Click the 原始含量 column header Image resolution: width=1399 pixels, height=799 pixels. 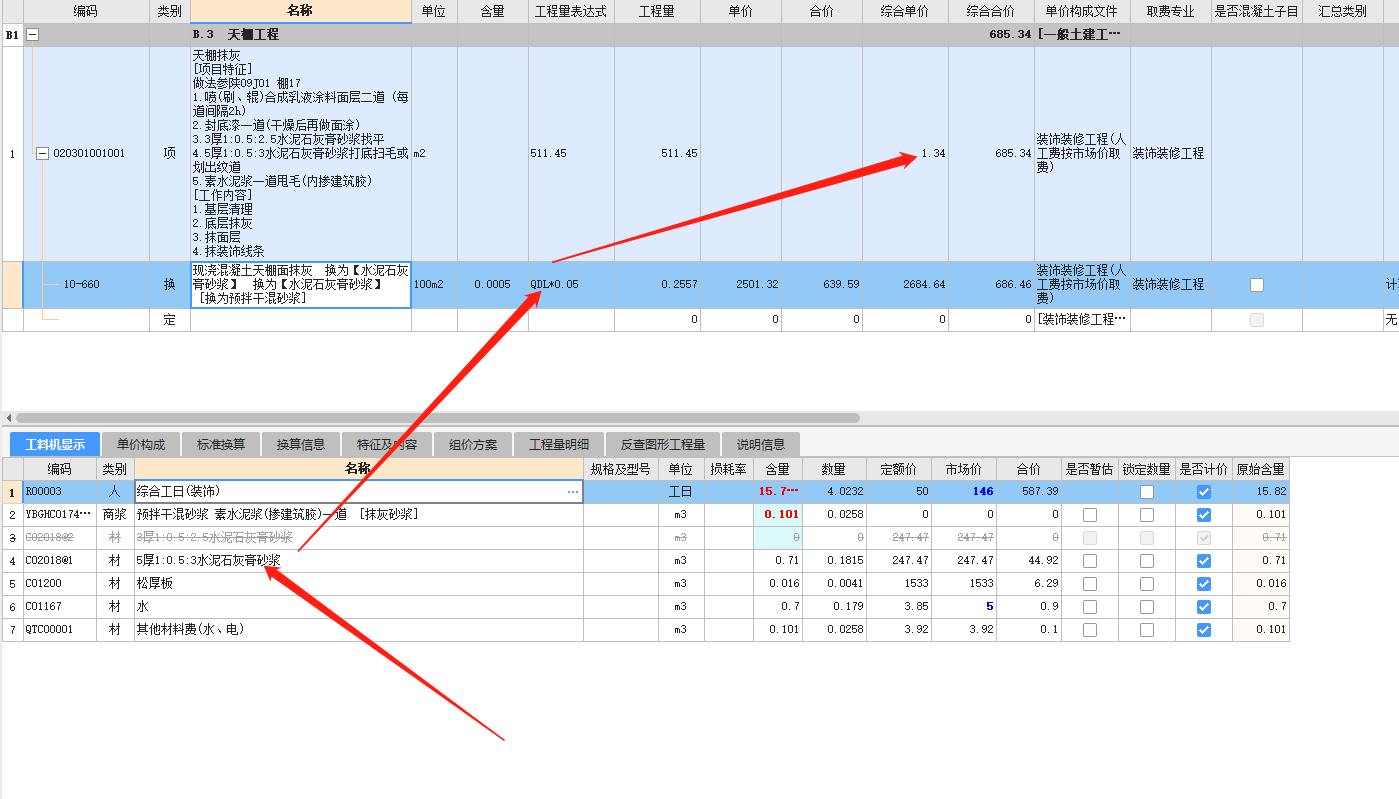coord(1261,469)
